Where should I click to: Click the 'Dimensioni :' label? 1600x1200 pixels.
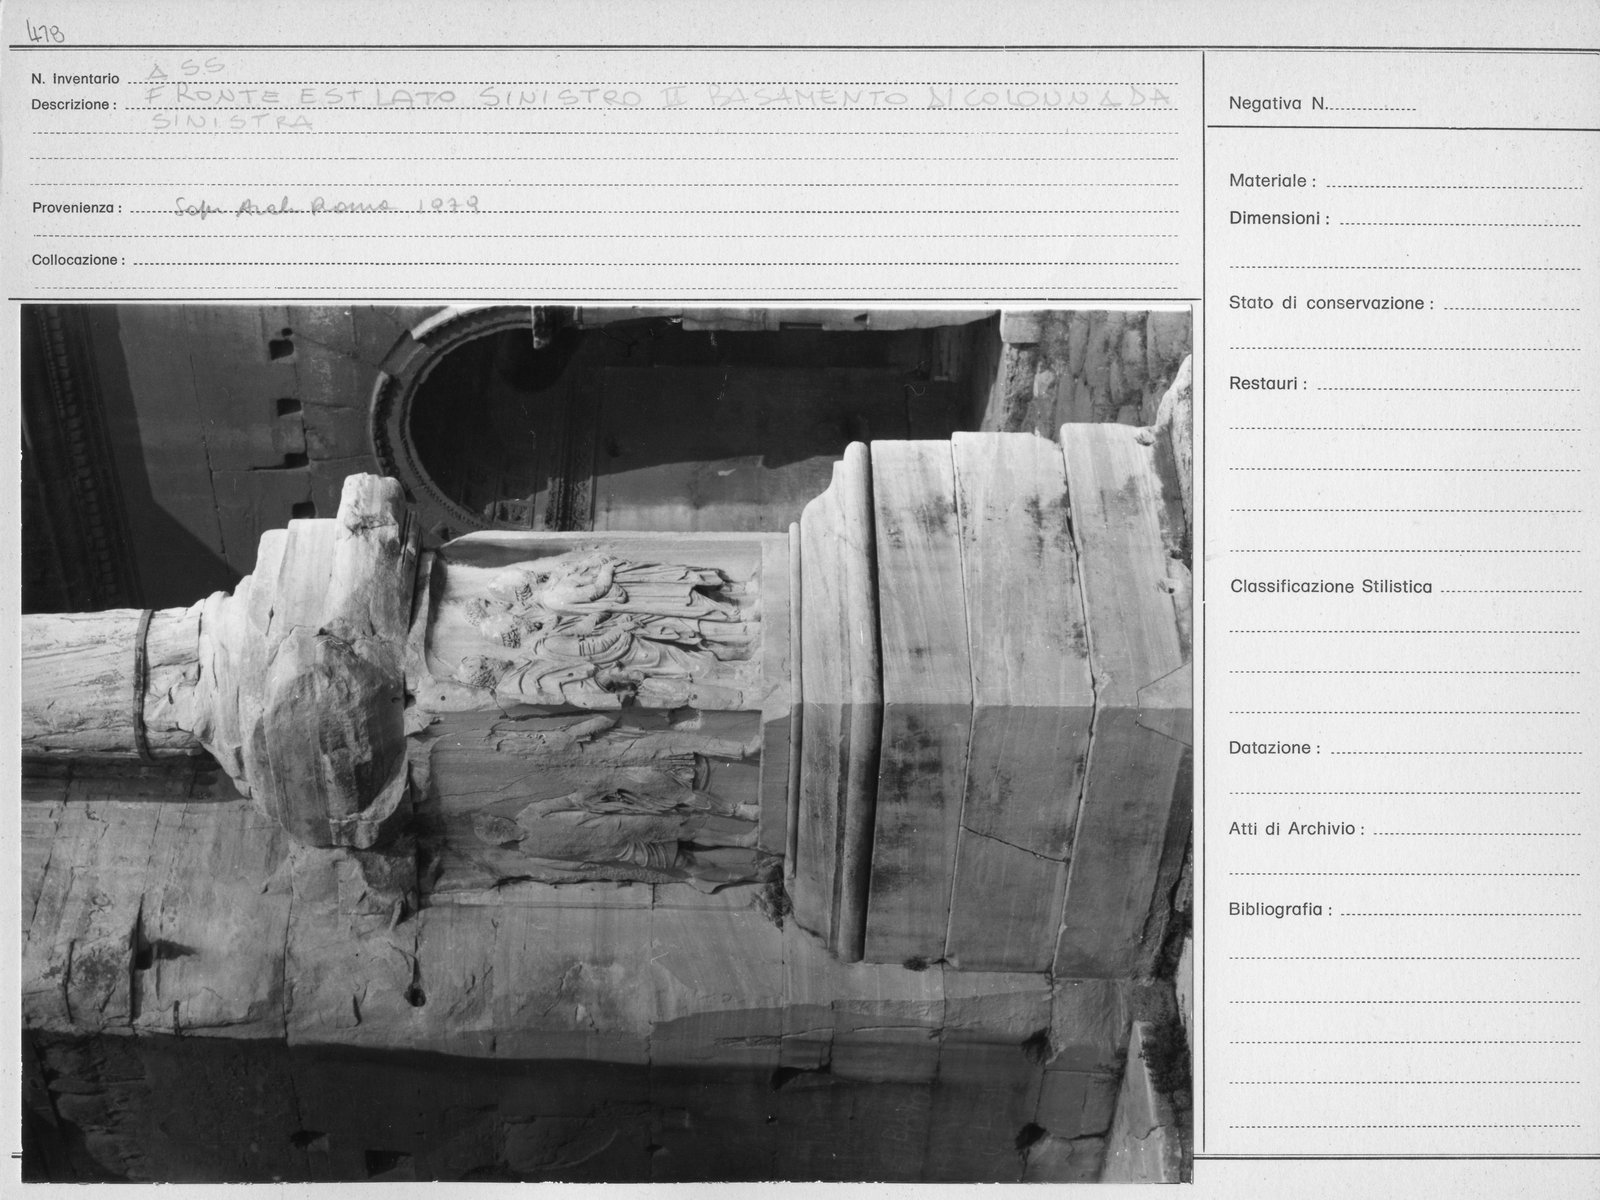point(1279,218)
